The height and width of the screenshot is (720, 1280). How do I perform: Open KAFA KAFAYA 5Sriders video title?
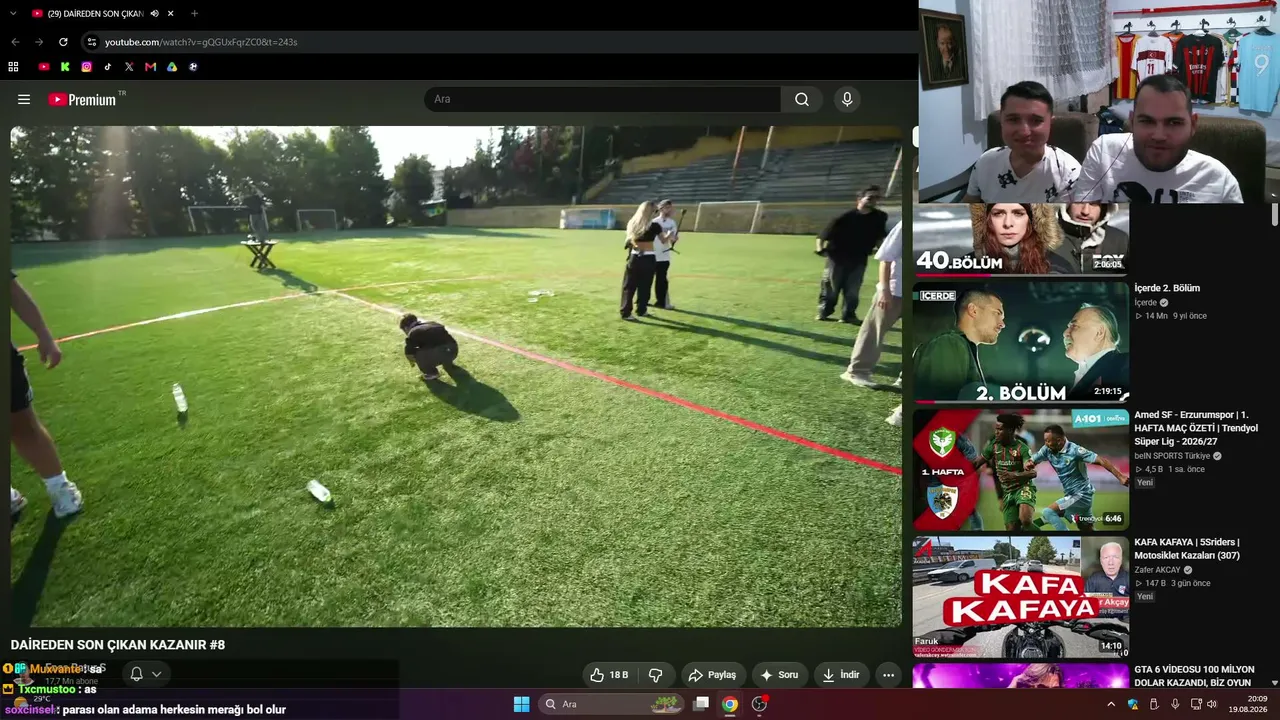click(1187, 548)
